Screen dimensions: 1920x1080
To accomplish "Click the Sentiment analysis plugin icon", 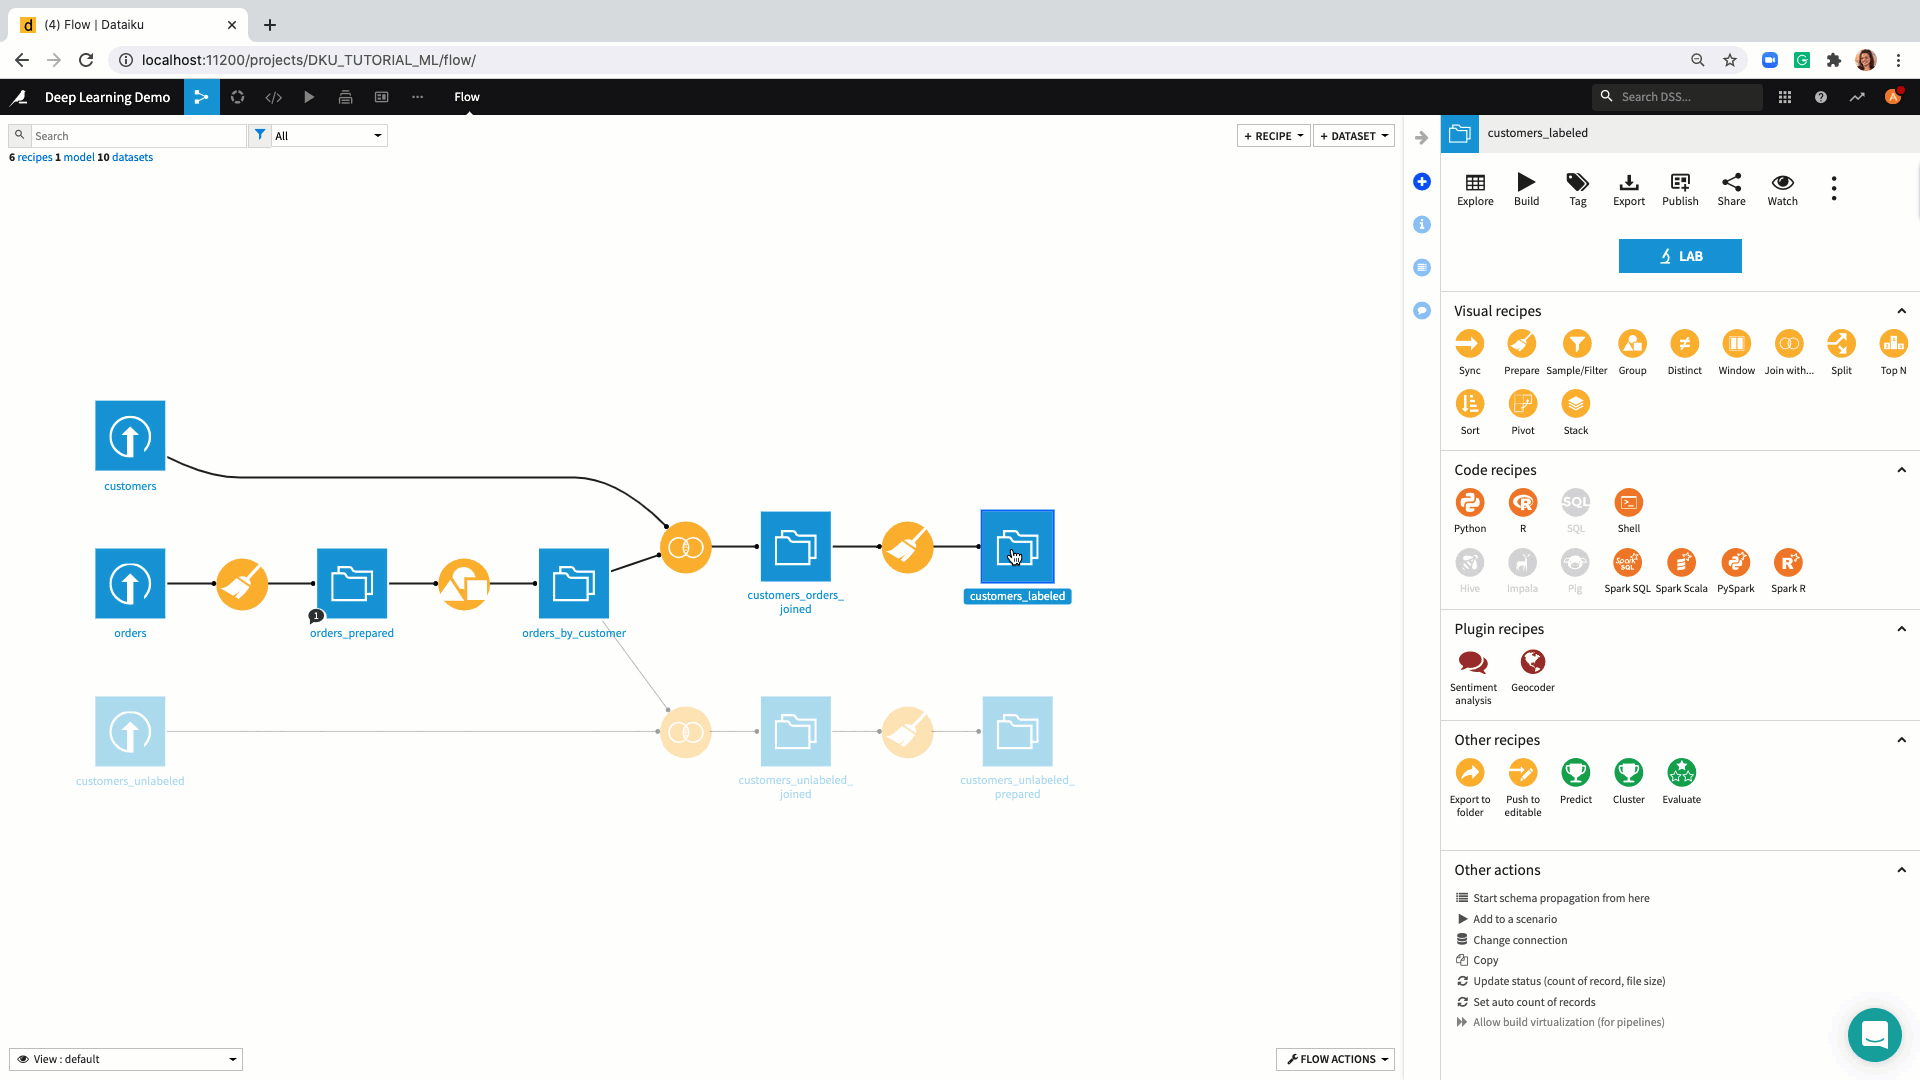I will (x=1473, y=662).
